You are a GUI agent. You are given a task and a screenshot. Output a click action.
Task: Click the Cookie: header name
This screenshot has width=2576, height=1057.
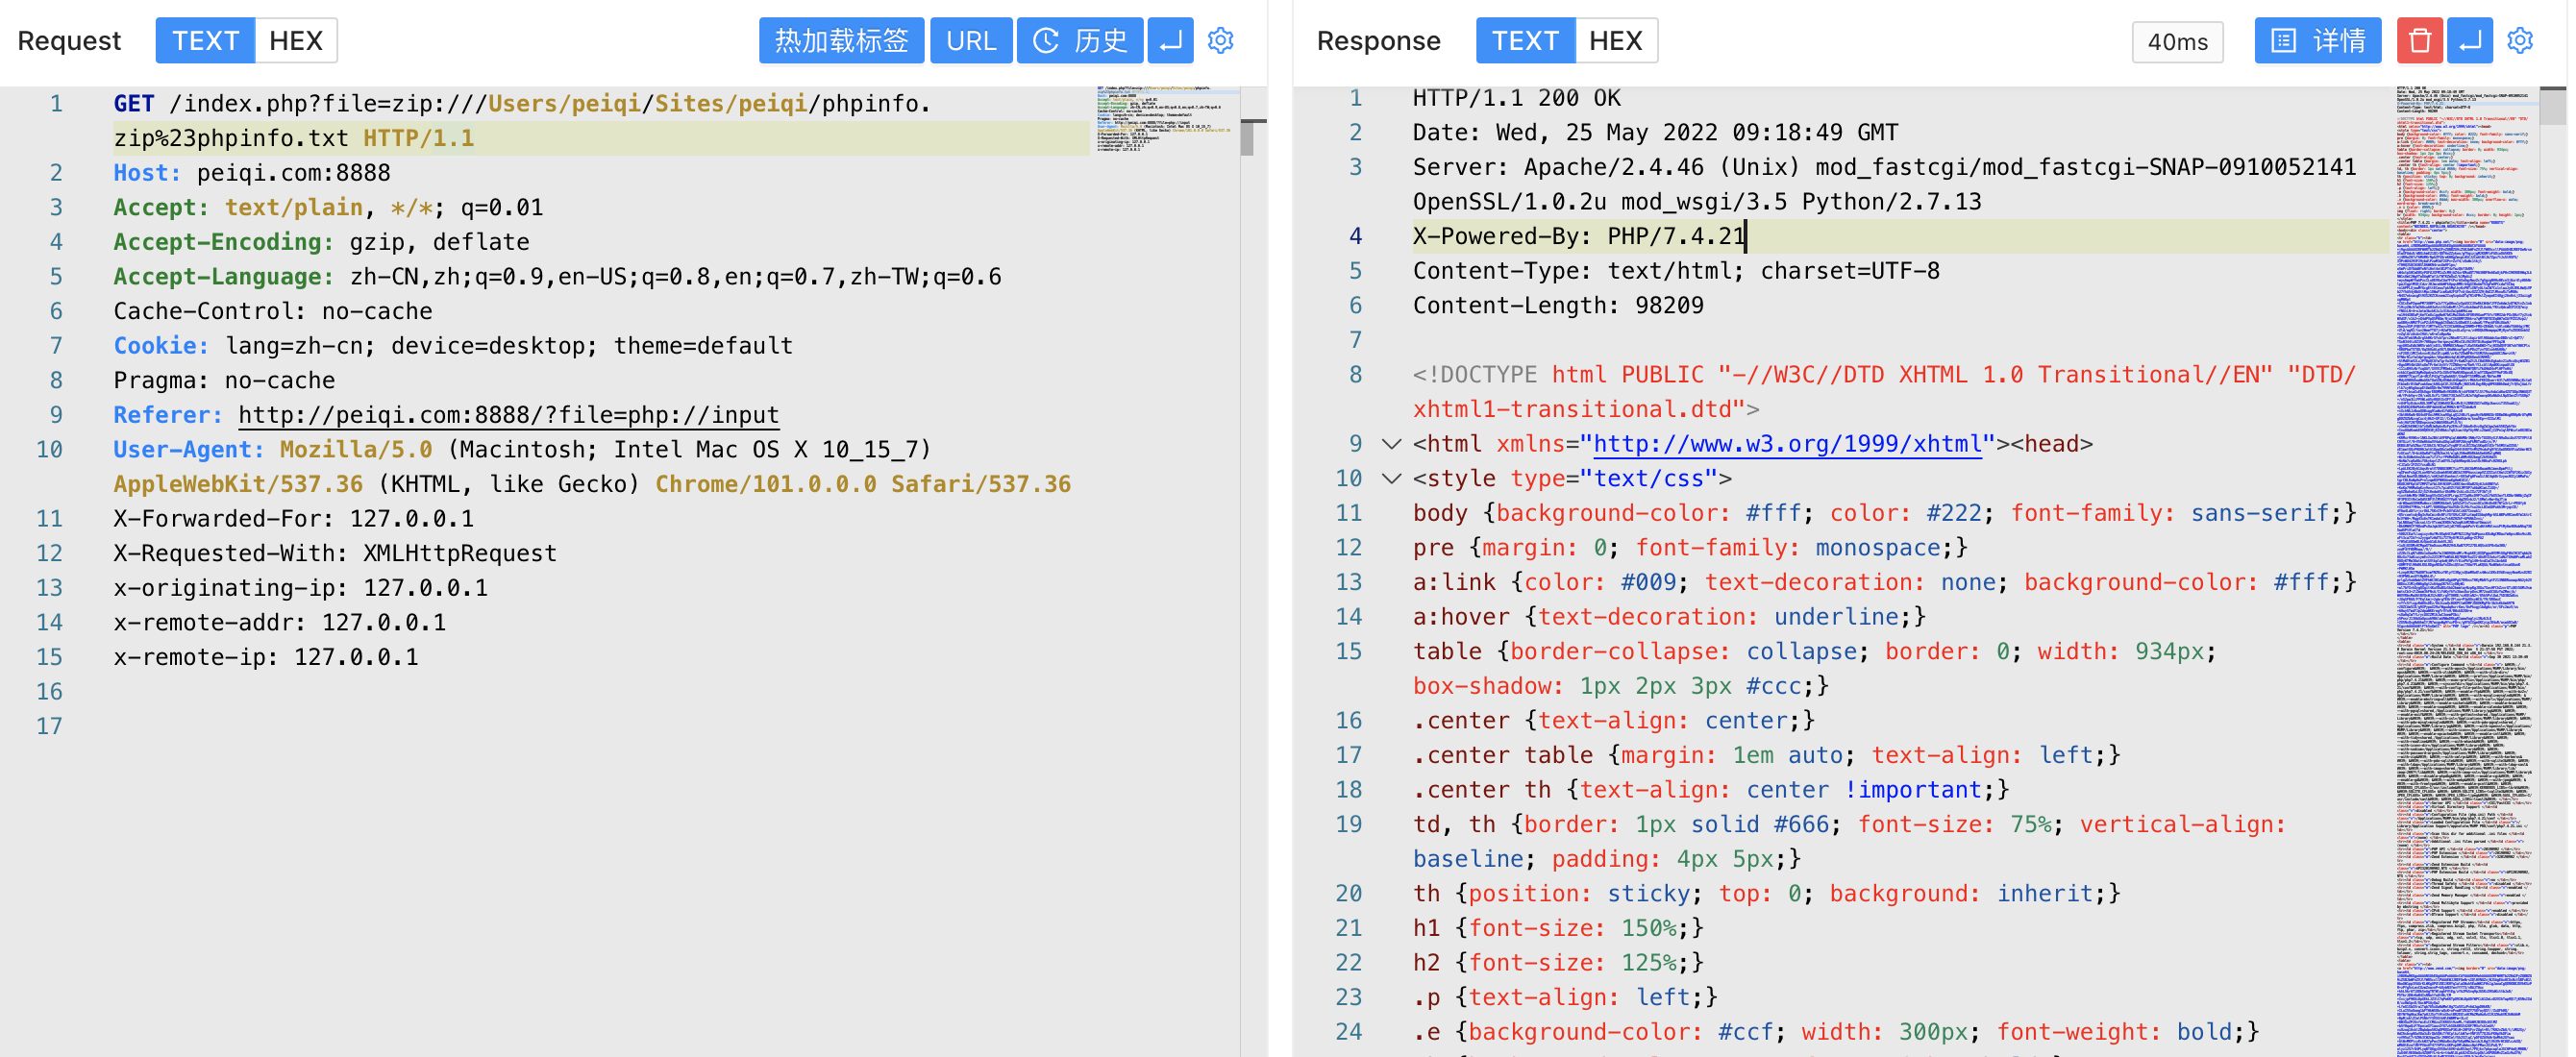161,346
